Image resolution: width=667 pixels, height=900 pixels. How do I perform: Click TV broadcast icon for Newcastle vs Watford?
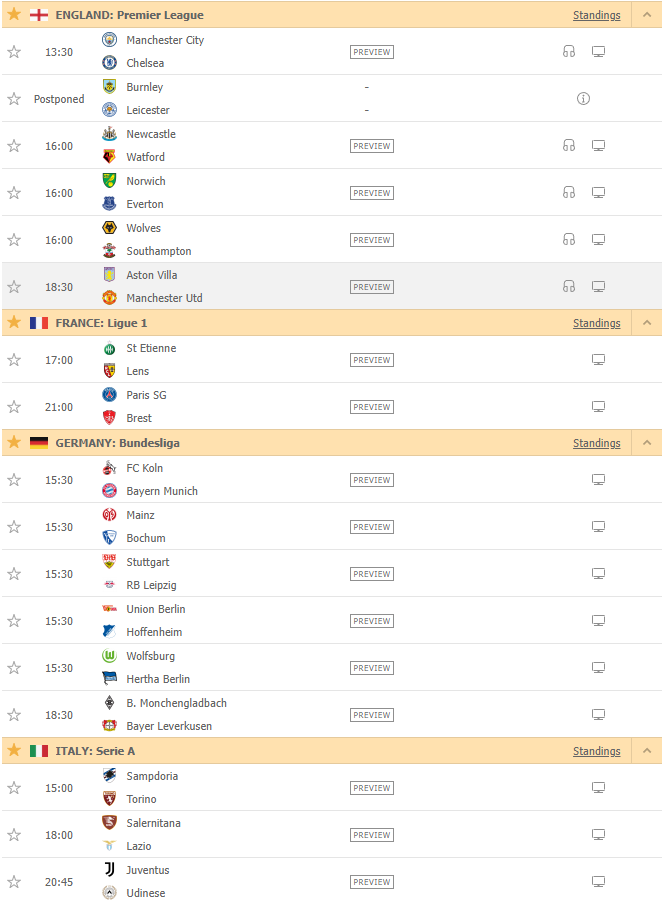tap(598, 146)
